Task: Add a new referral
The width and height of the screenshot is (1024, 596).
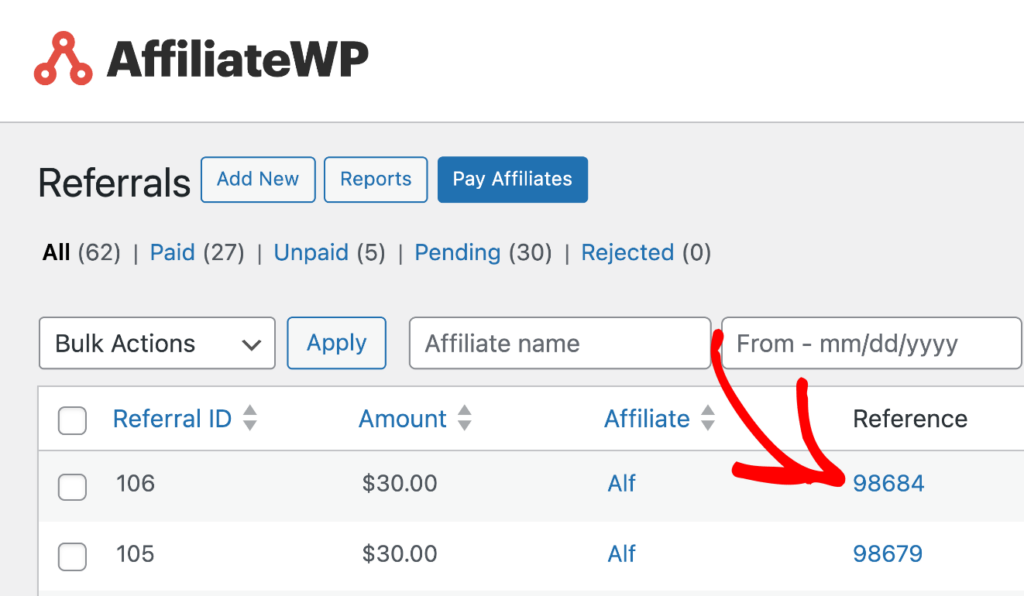Action: point(258,180)
